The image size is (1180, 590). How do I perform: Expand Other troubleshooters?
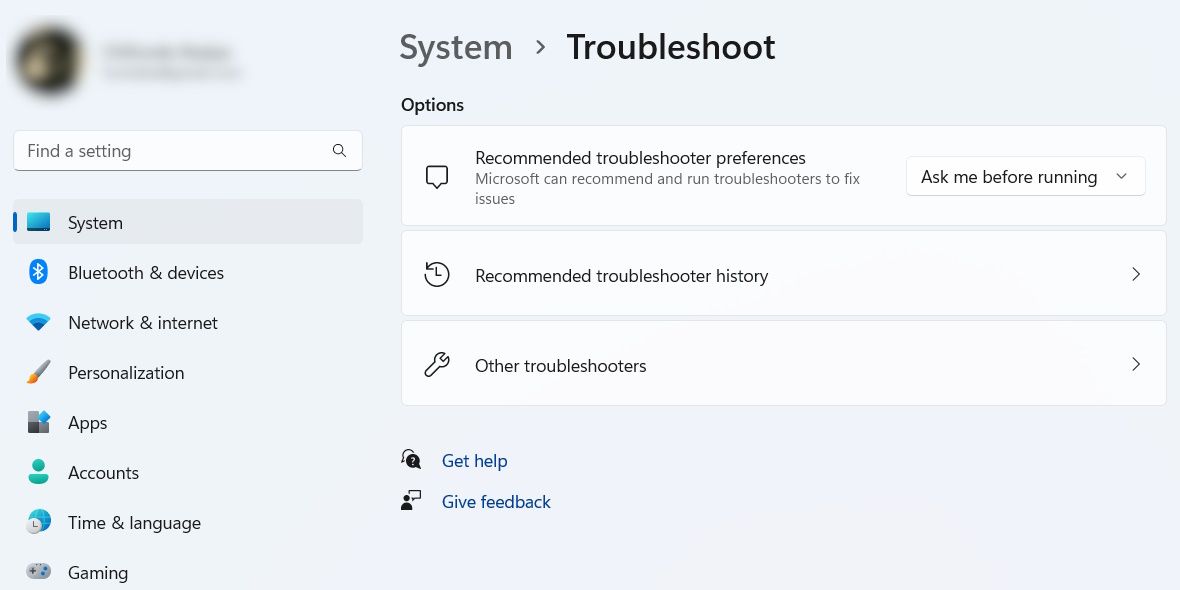(x=1136, y=364)
